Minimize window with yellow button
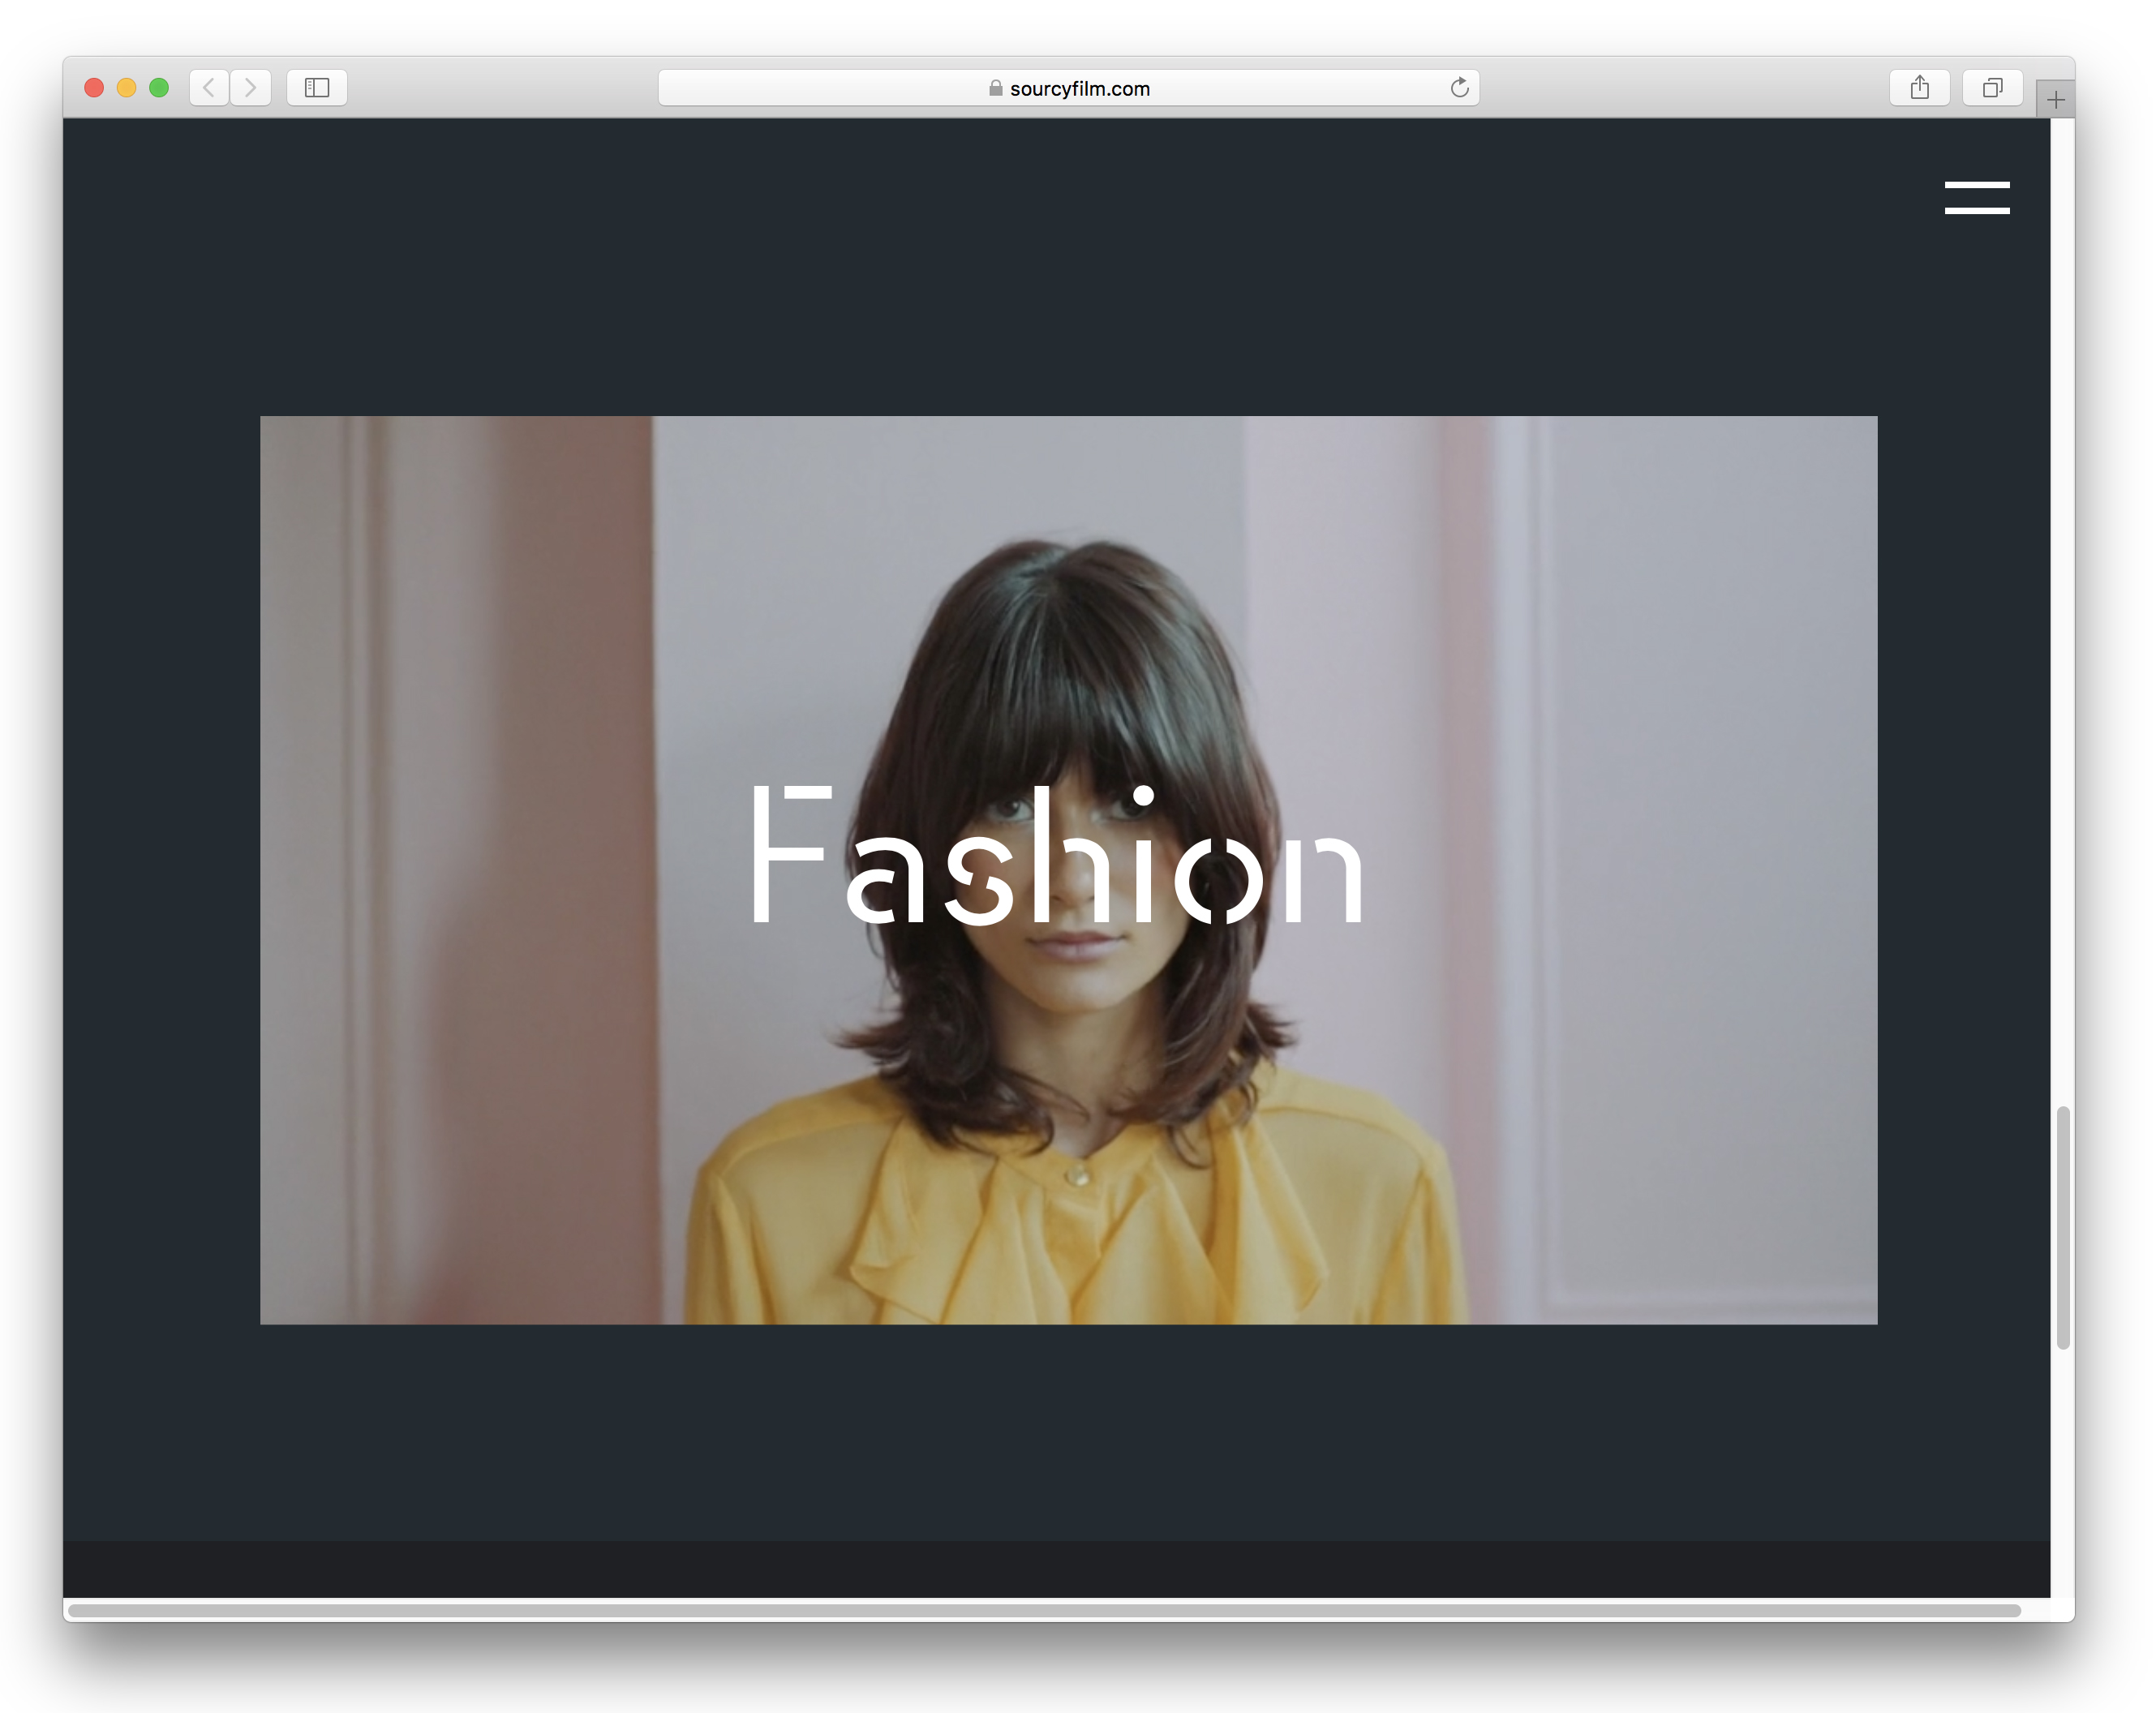This screenshot has width=2156, height=1713. point(127,88)
